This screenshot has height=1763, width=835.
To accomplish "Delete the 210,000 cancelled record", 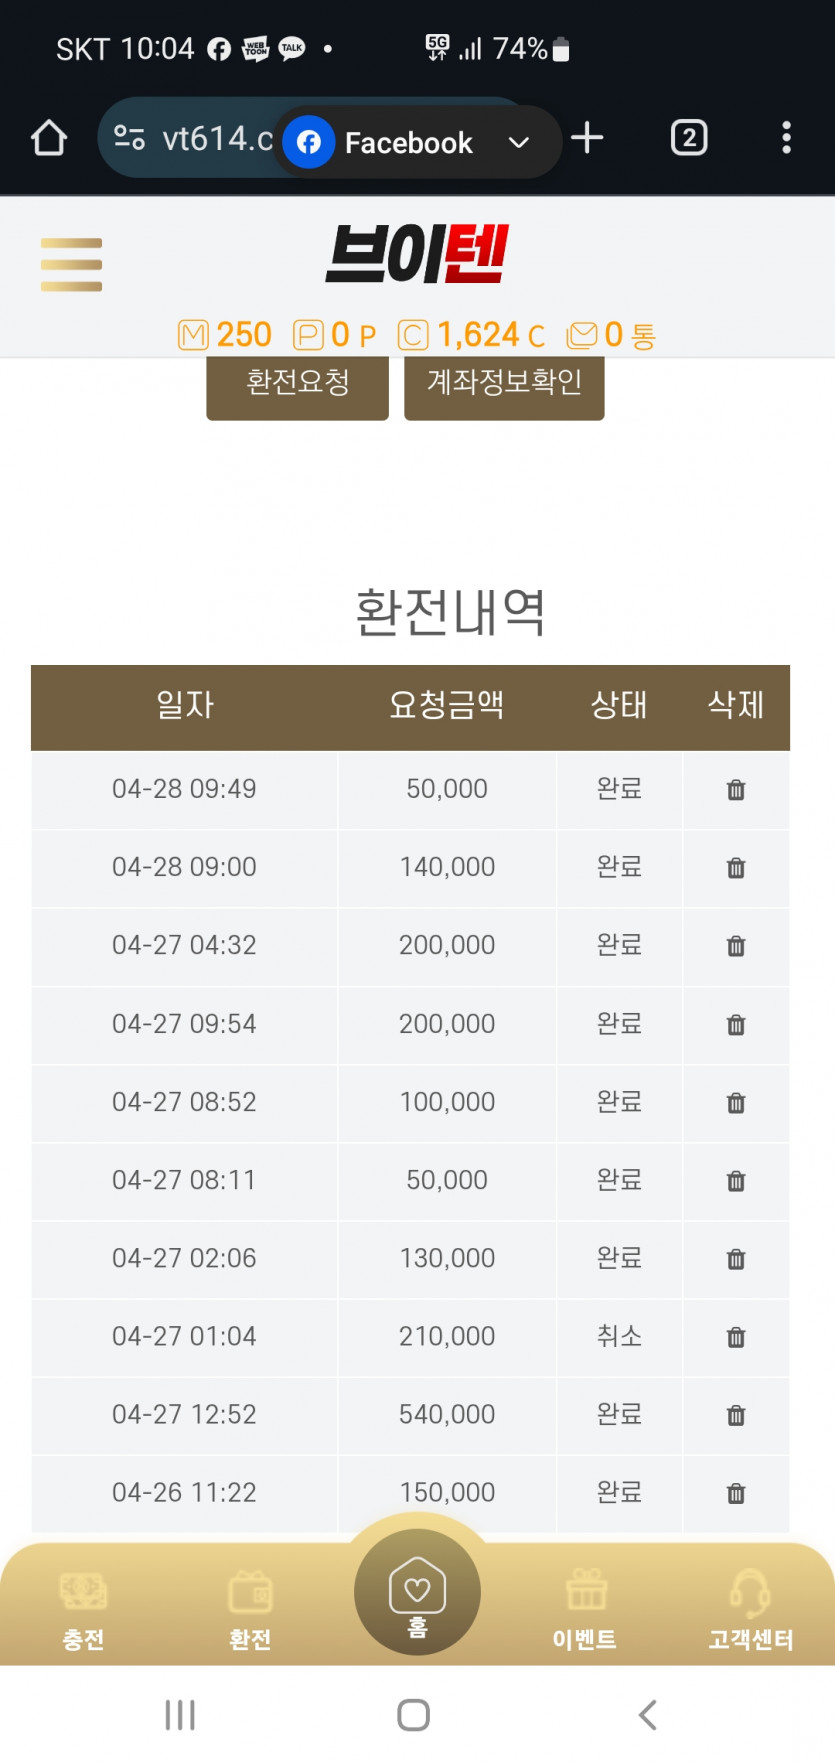I will tap(736, 1337).
